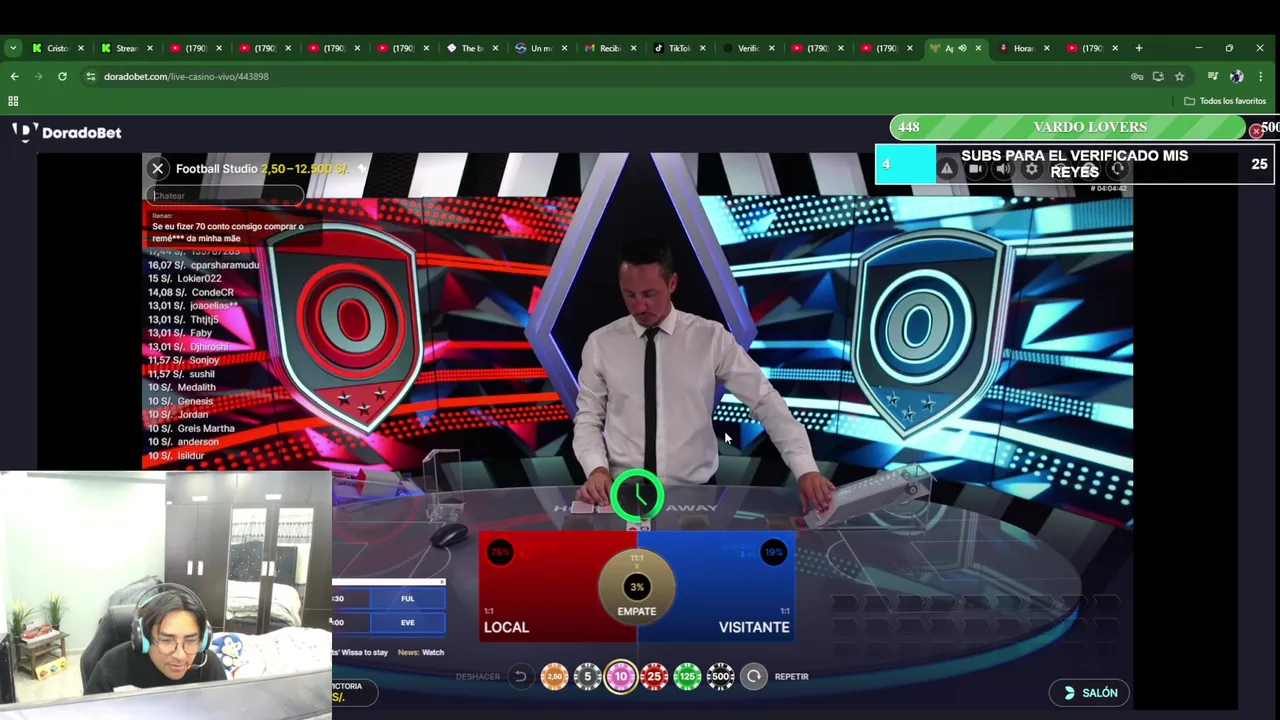Mute the game sound with speaker icon
This screenshot has width=1280, height=720.
tap(1003, 169)
